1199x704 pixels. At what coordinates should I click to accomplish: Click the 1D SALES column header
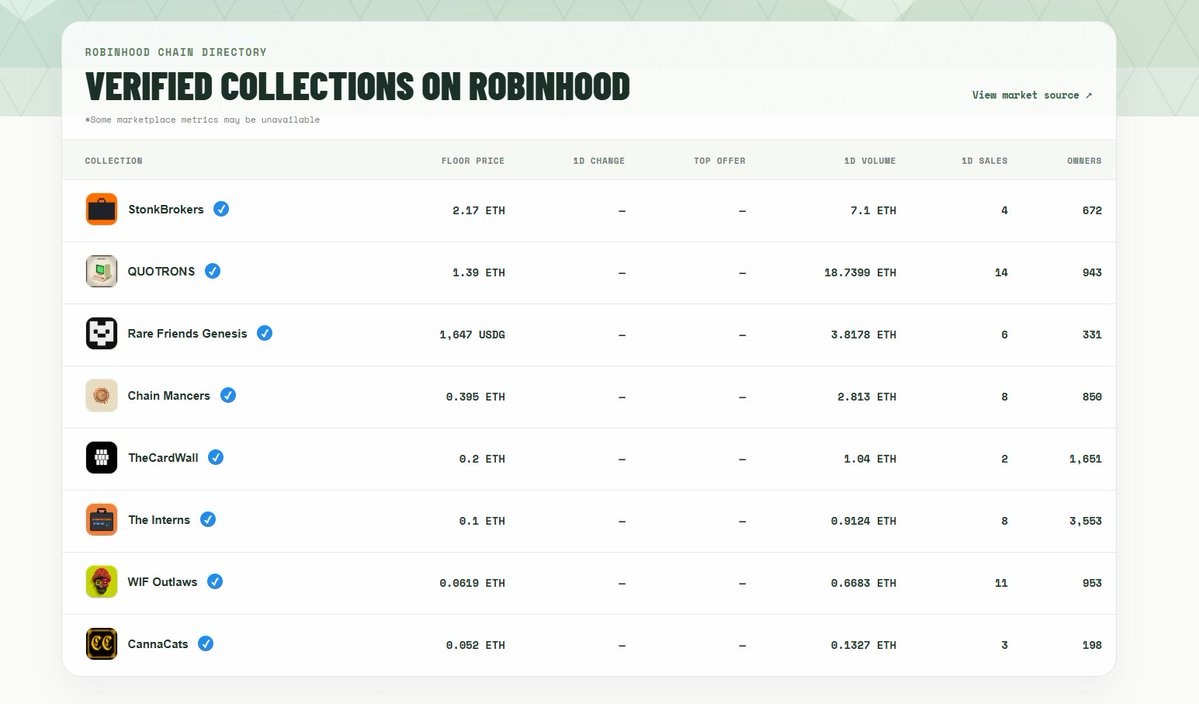(984, 161)
